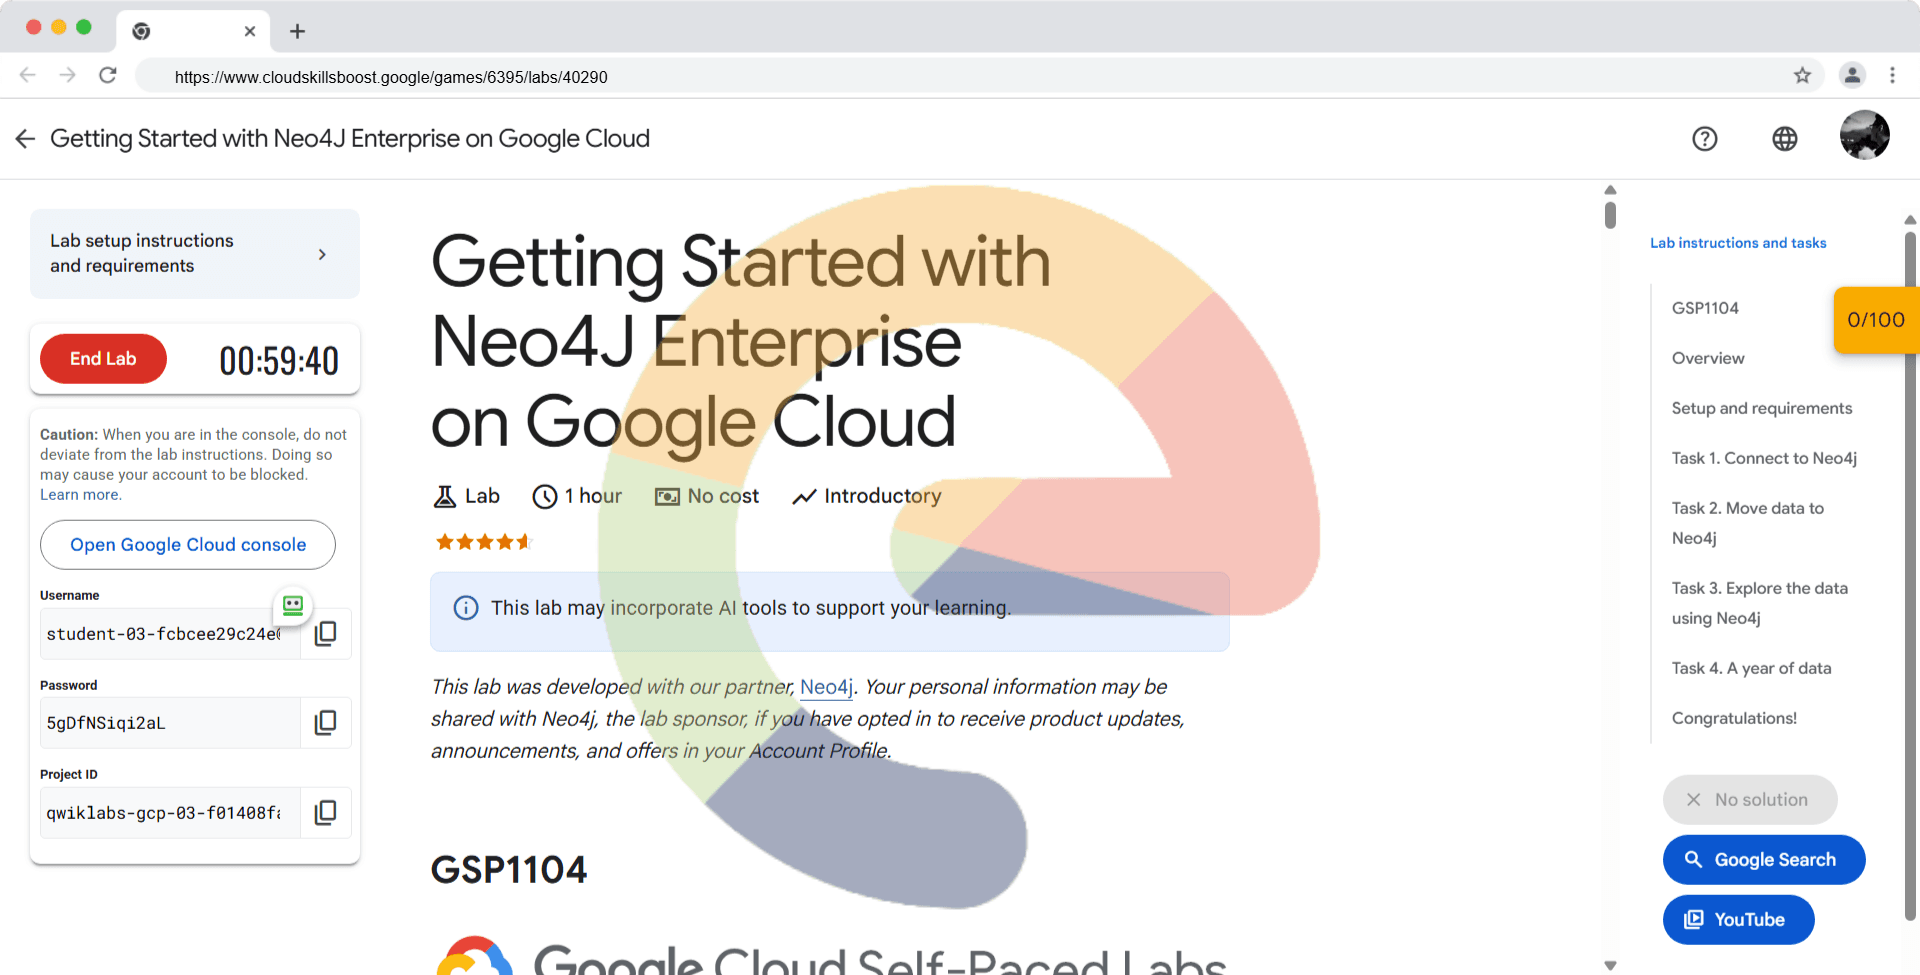
Task: Click the YouTube button
Action: pos(1739,920)
